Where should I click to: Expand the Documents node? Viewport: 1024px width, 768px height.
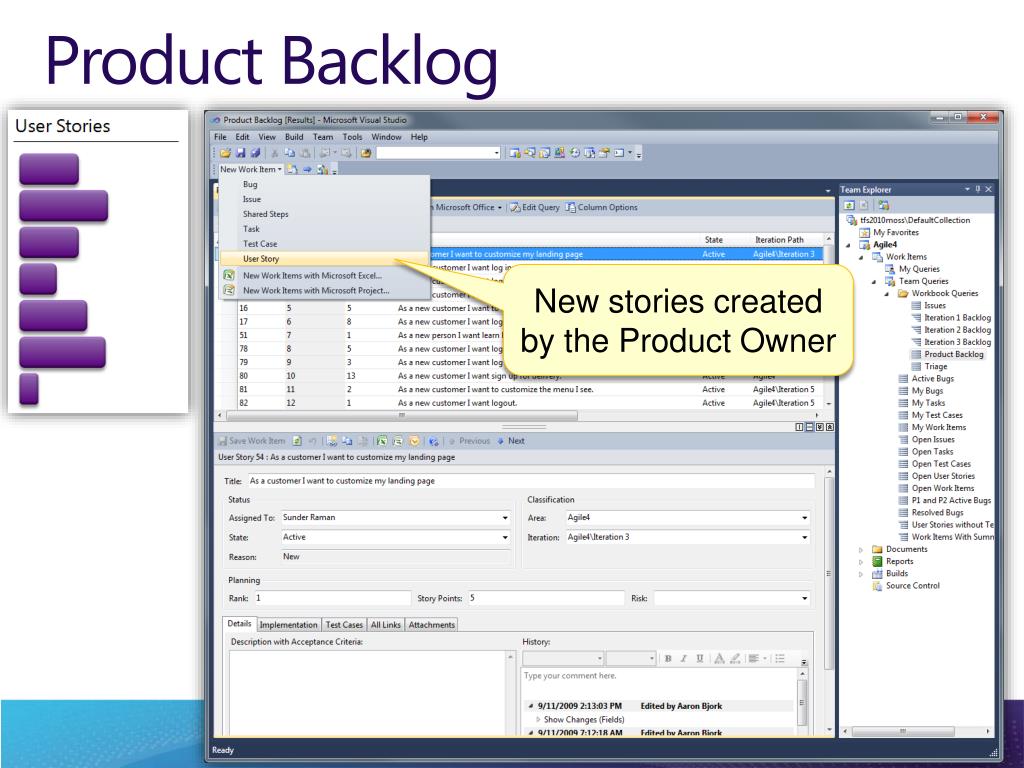point(861,550)
